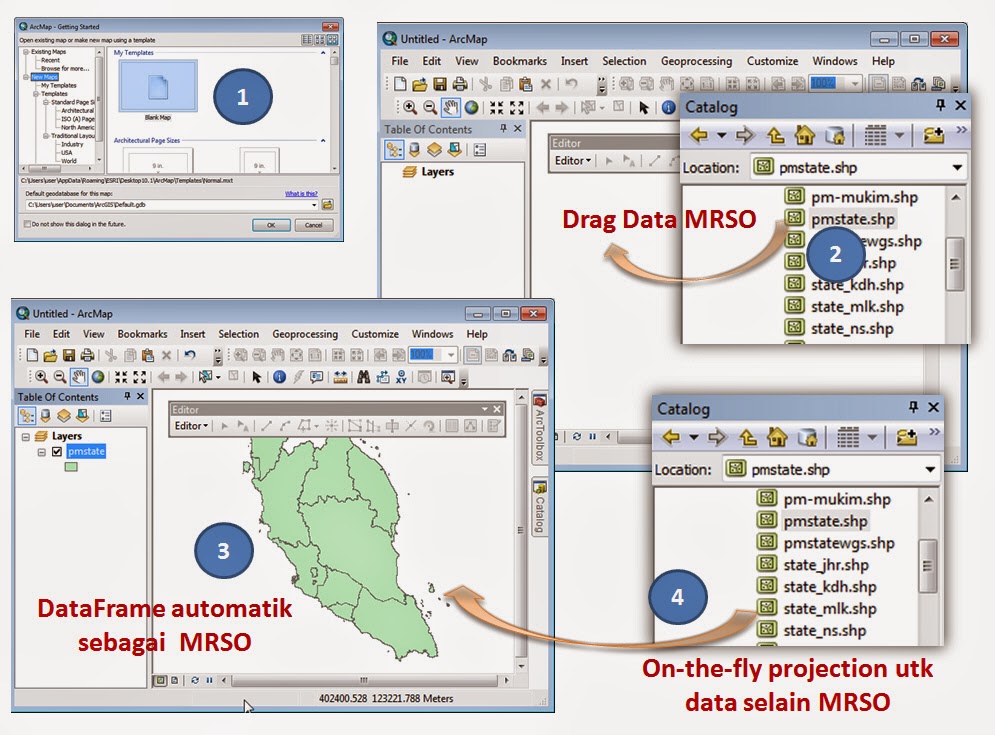Open the vertical Catalog side tab
Screen dimensions: 995x735
tap(539, 507)
